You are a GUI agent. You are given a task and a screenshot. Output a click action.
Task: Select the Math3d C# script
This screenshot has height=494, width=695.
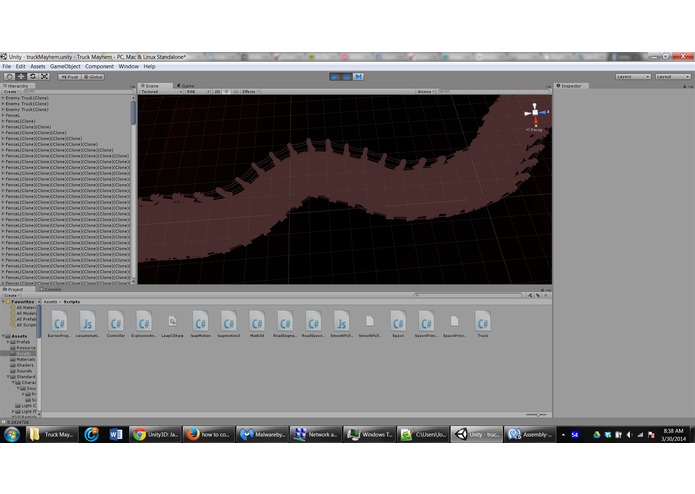pos(257,324)
